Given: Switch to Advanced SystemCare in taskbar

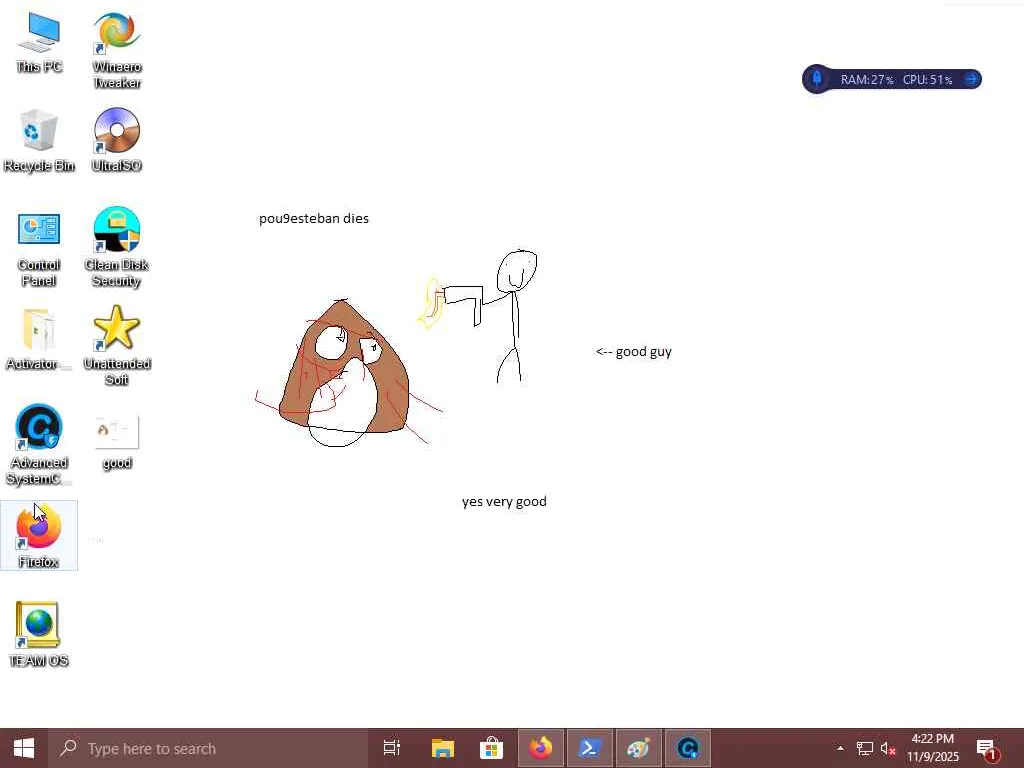Looking at the screenshot, I should tap(688, 748).
